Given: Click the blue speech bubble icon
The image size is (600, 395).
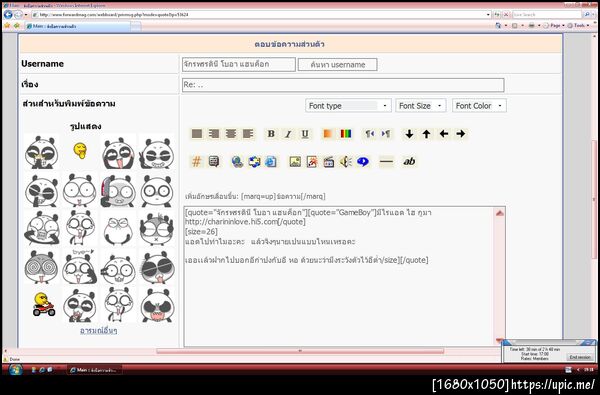Looking at the screenshot, I should coord(363,162).
